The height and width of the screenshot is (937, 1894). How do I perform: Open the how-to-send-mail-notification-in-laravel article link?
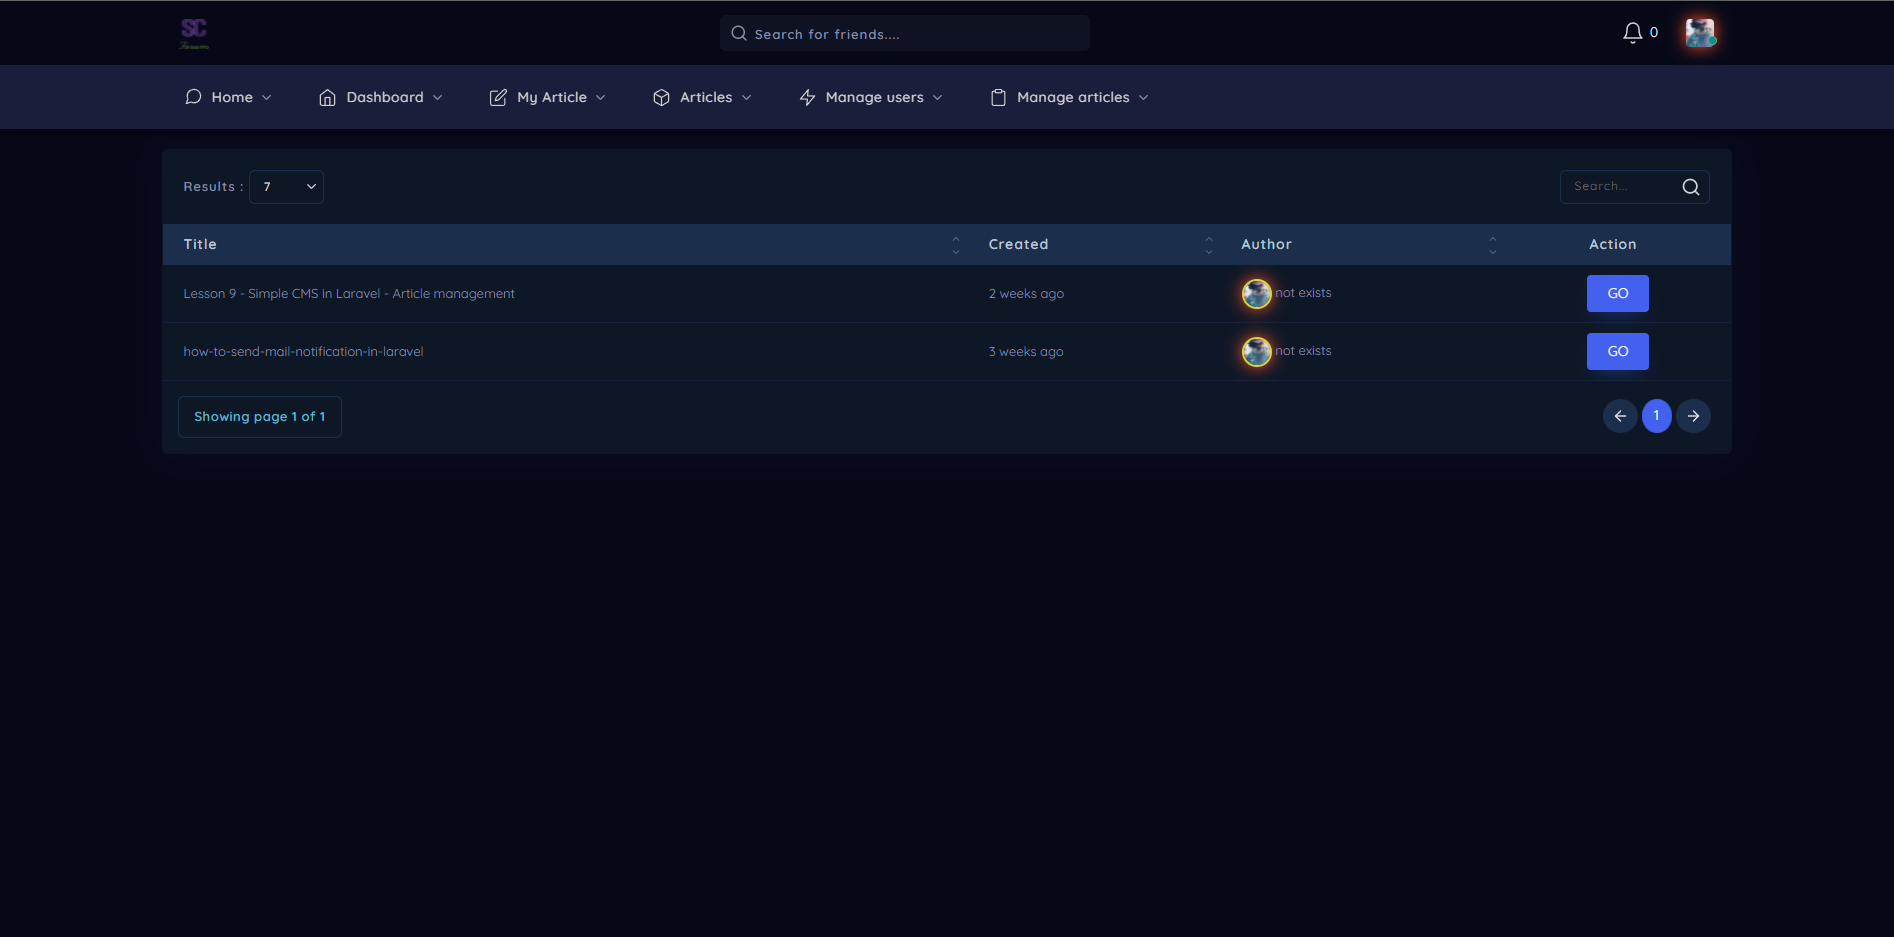click(303, 352)
